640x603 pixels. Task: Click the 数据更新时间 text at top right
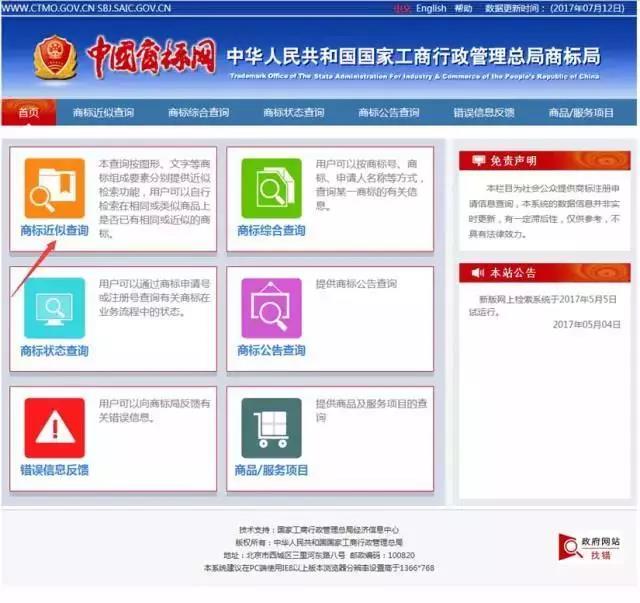coord(555,8)
